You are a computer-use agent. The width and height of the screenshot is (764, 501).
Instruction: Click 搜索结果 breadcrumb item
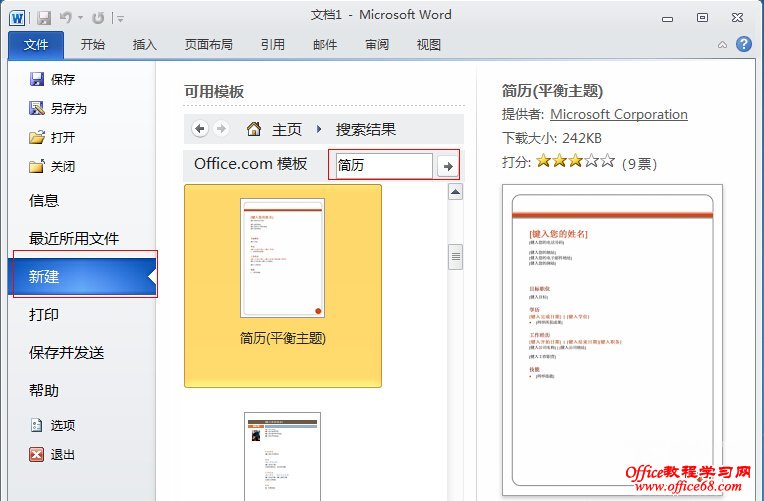[x=365, y=130]
